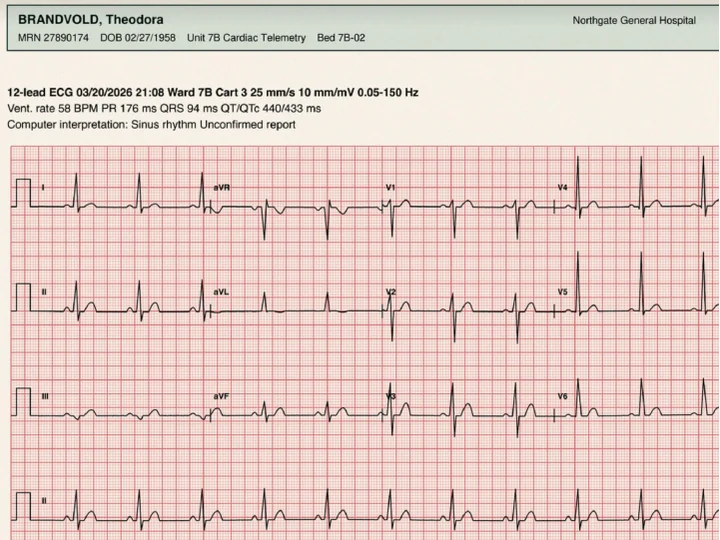The width and height of the screenshot is (720, 540).
Task: Select the MRN 27890174 text
Action: 53,38
